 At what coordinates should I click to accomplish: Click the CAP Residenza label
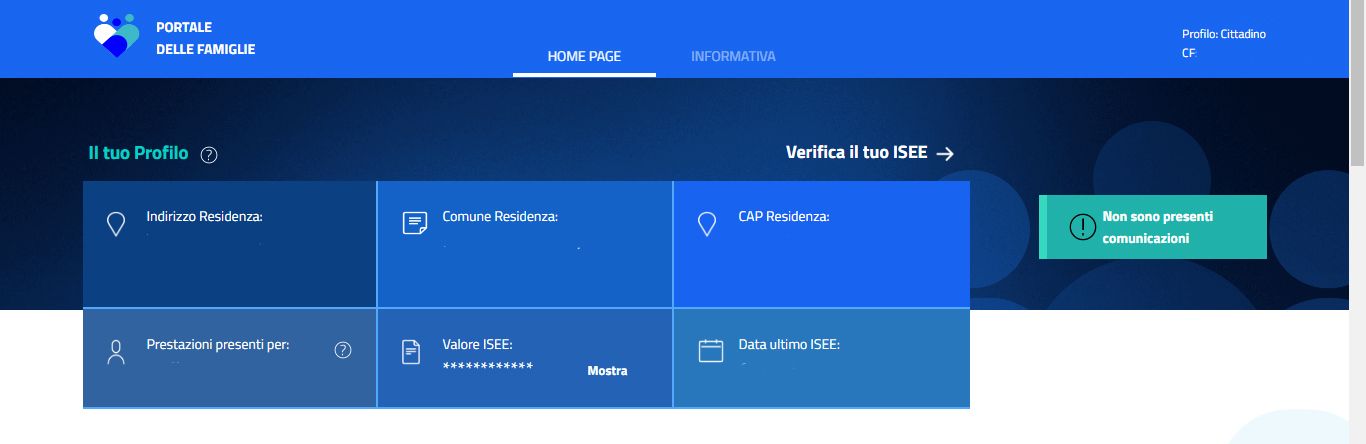click(x=784, y=216)
